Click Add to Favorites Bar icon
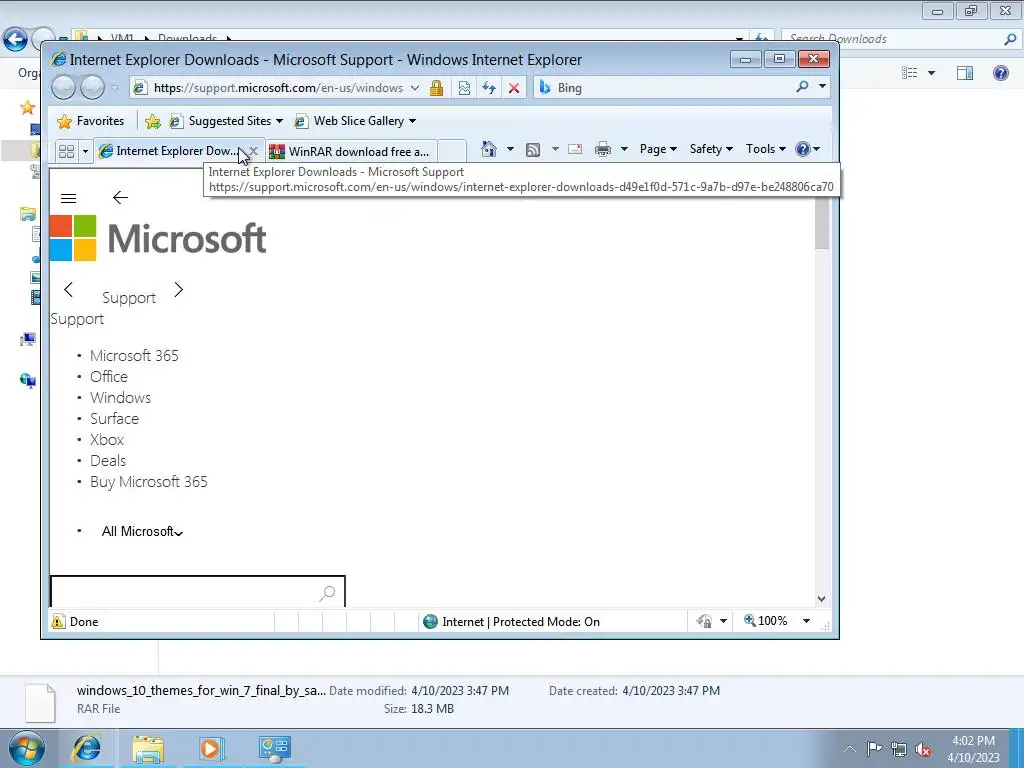This screenshot has width=1024, height=768. [x=153, y=121]
